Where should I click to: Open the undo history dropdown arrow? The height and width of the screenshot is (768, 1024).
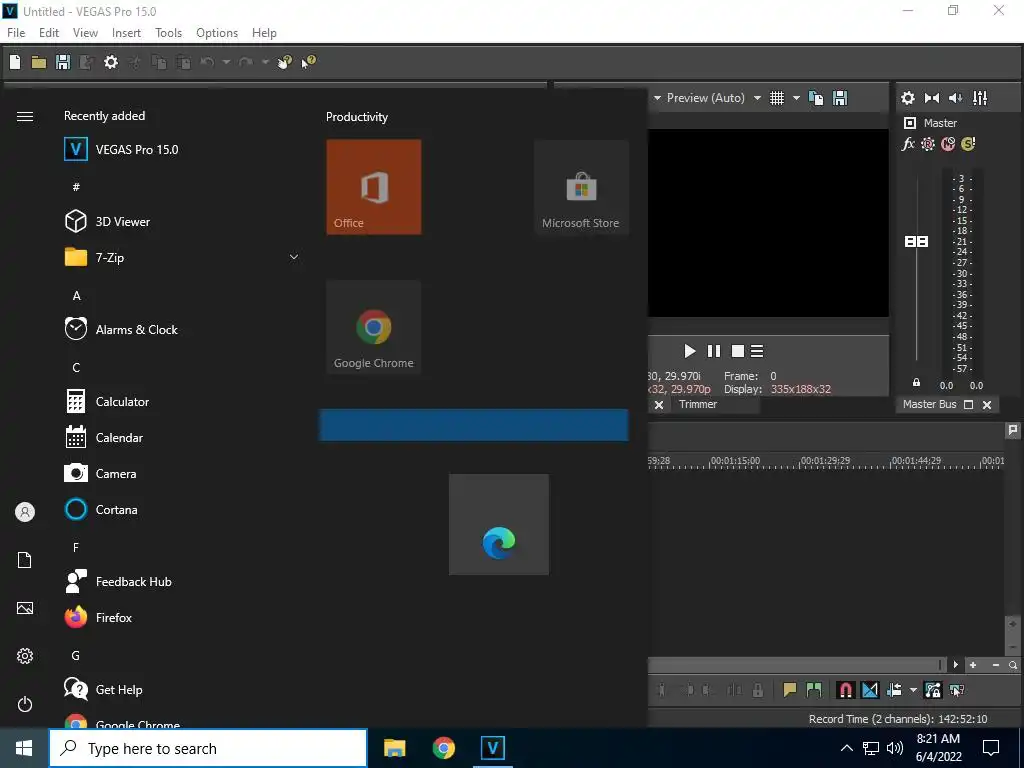click(226, 62)
